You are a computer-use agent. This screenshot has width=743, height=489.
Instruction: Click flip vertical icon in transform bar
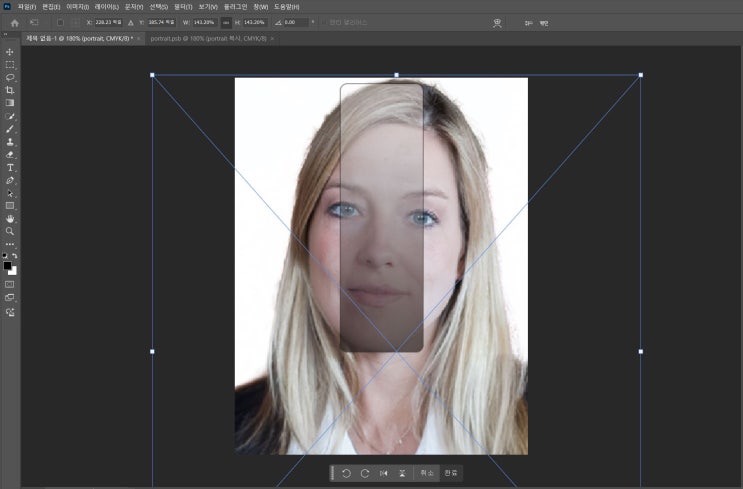click(x=402, y=473)
